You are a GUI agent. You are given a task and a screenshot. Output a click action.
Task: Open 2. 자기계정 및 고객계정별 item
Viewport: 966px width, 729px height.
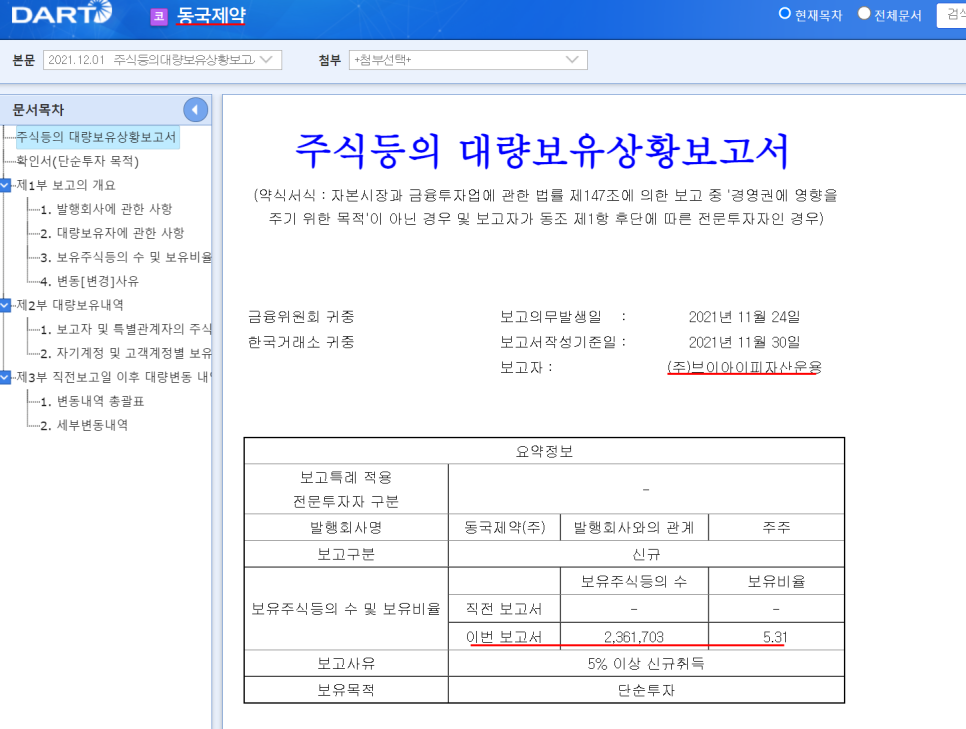126,353
